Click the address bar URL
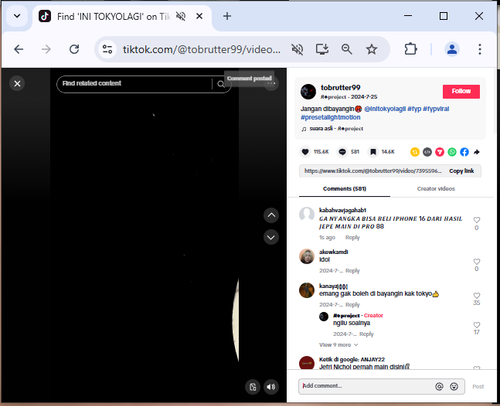 [201, 49]
